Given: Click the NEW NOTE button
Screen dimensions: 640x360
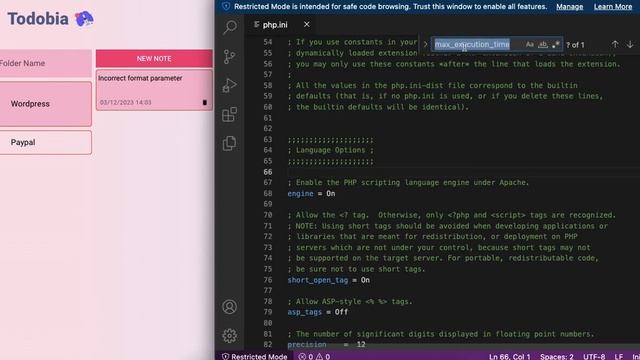Looking at the screenshot, I should (x=154, y=59).
